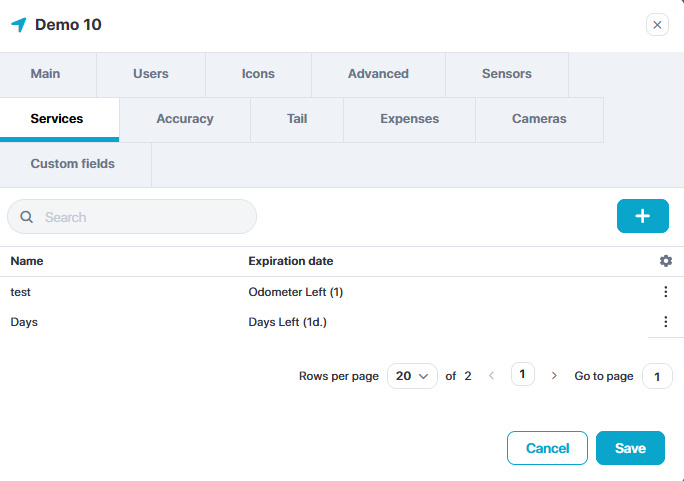Switch to the Expenses tab
The image size is (684, 481).
[409, 119]
